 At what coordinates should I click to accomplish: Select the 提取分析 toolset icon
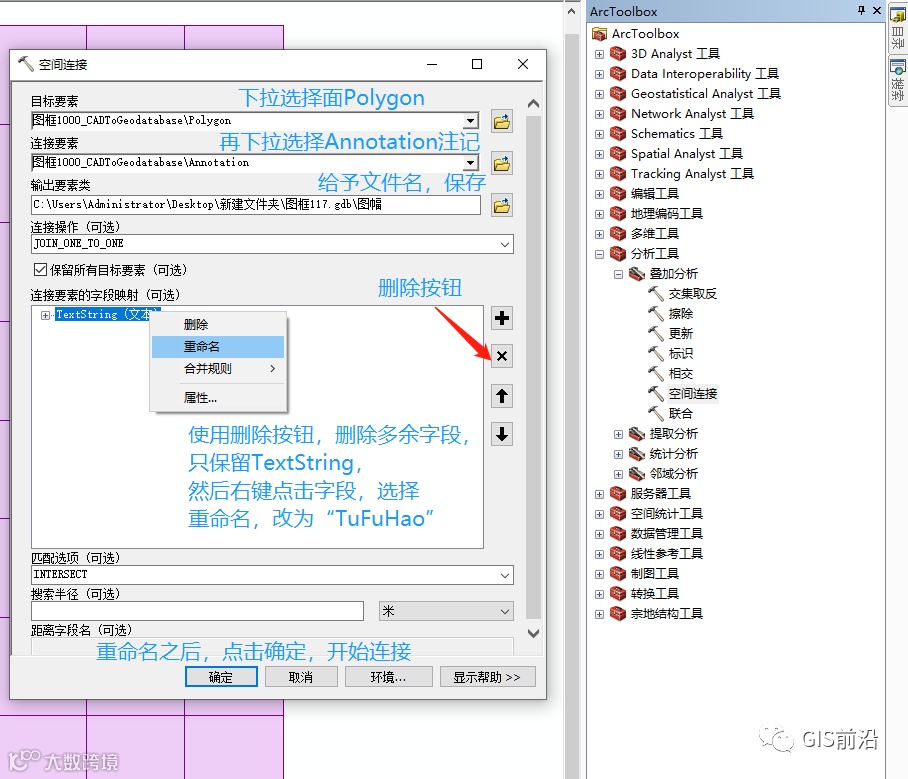click(637, 434)
